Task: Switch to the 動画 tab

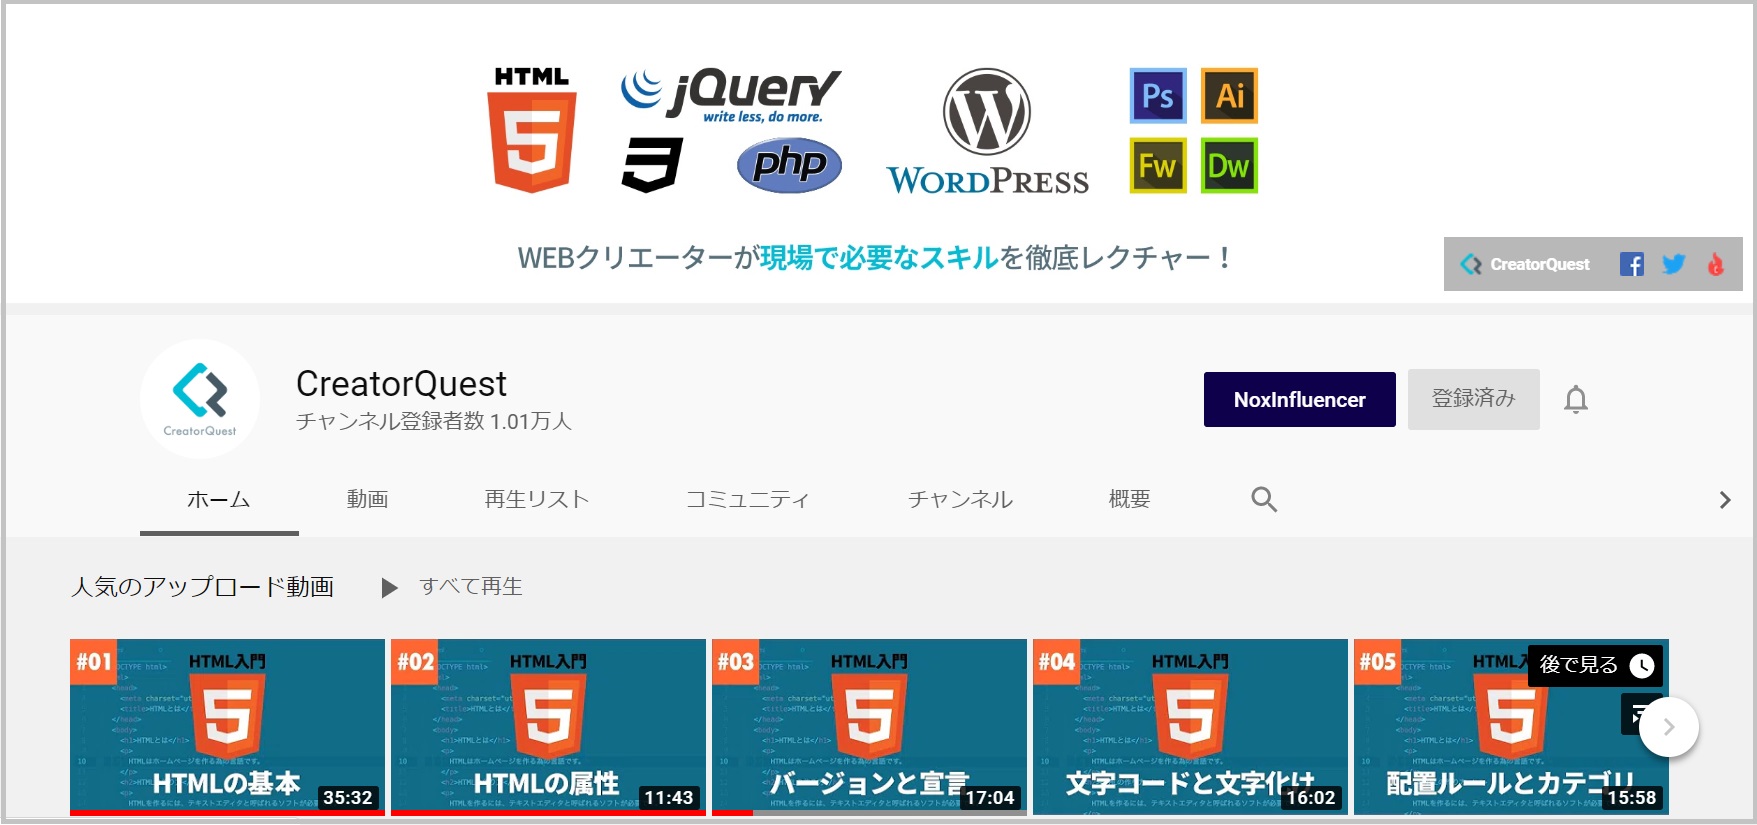Action: (x=367, y=499)
